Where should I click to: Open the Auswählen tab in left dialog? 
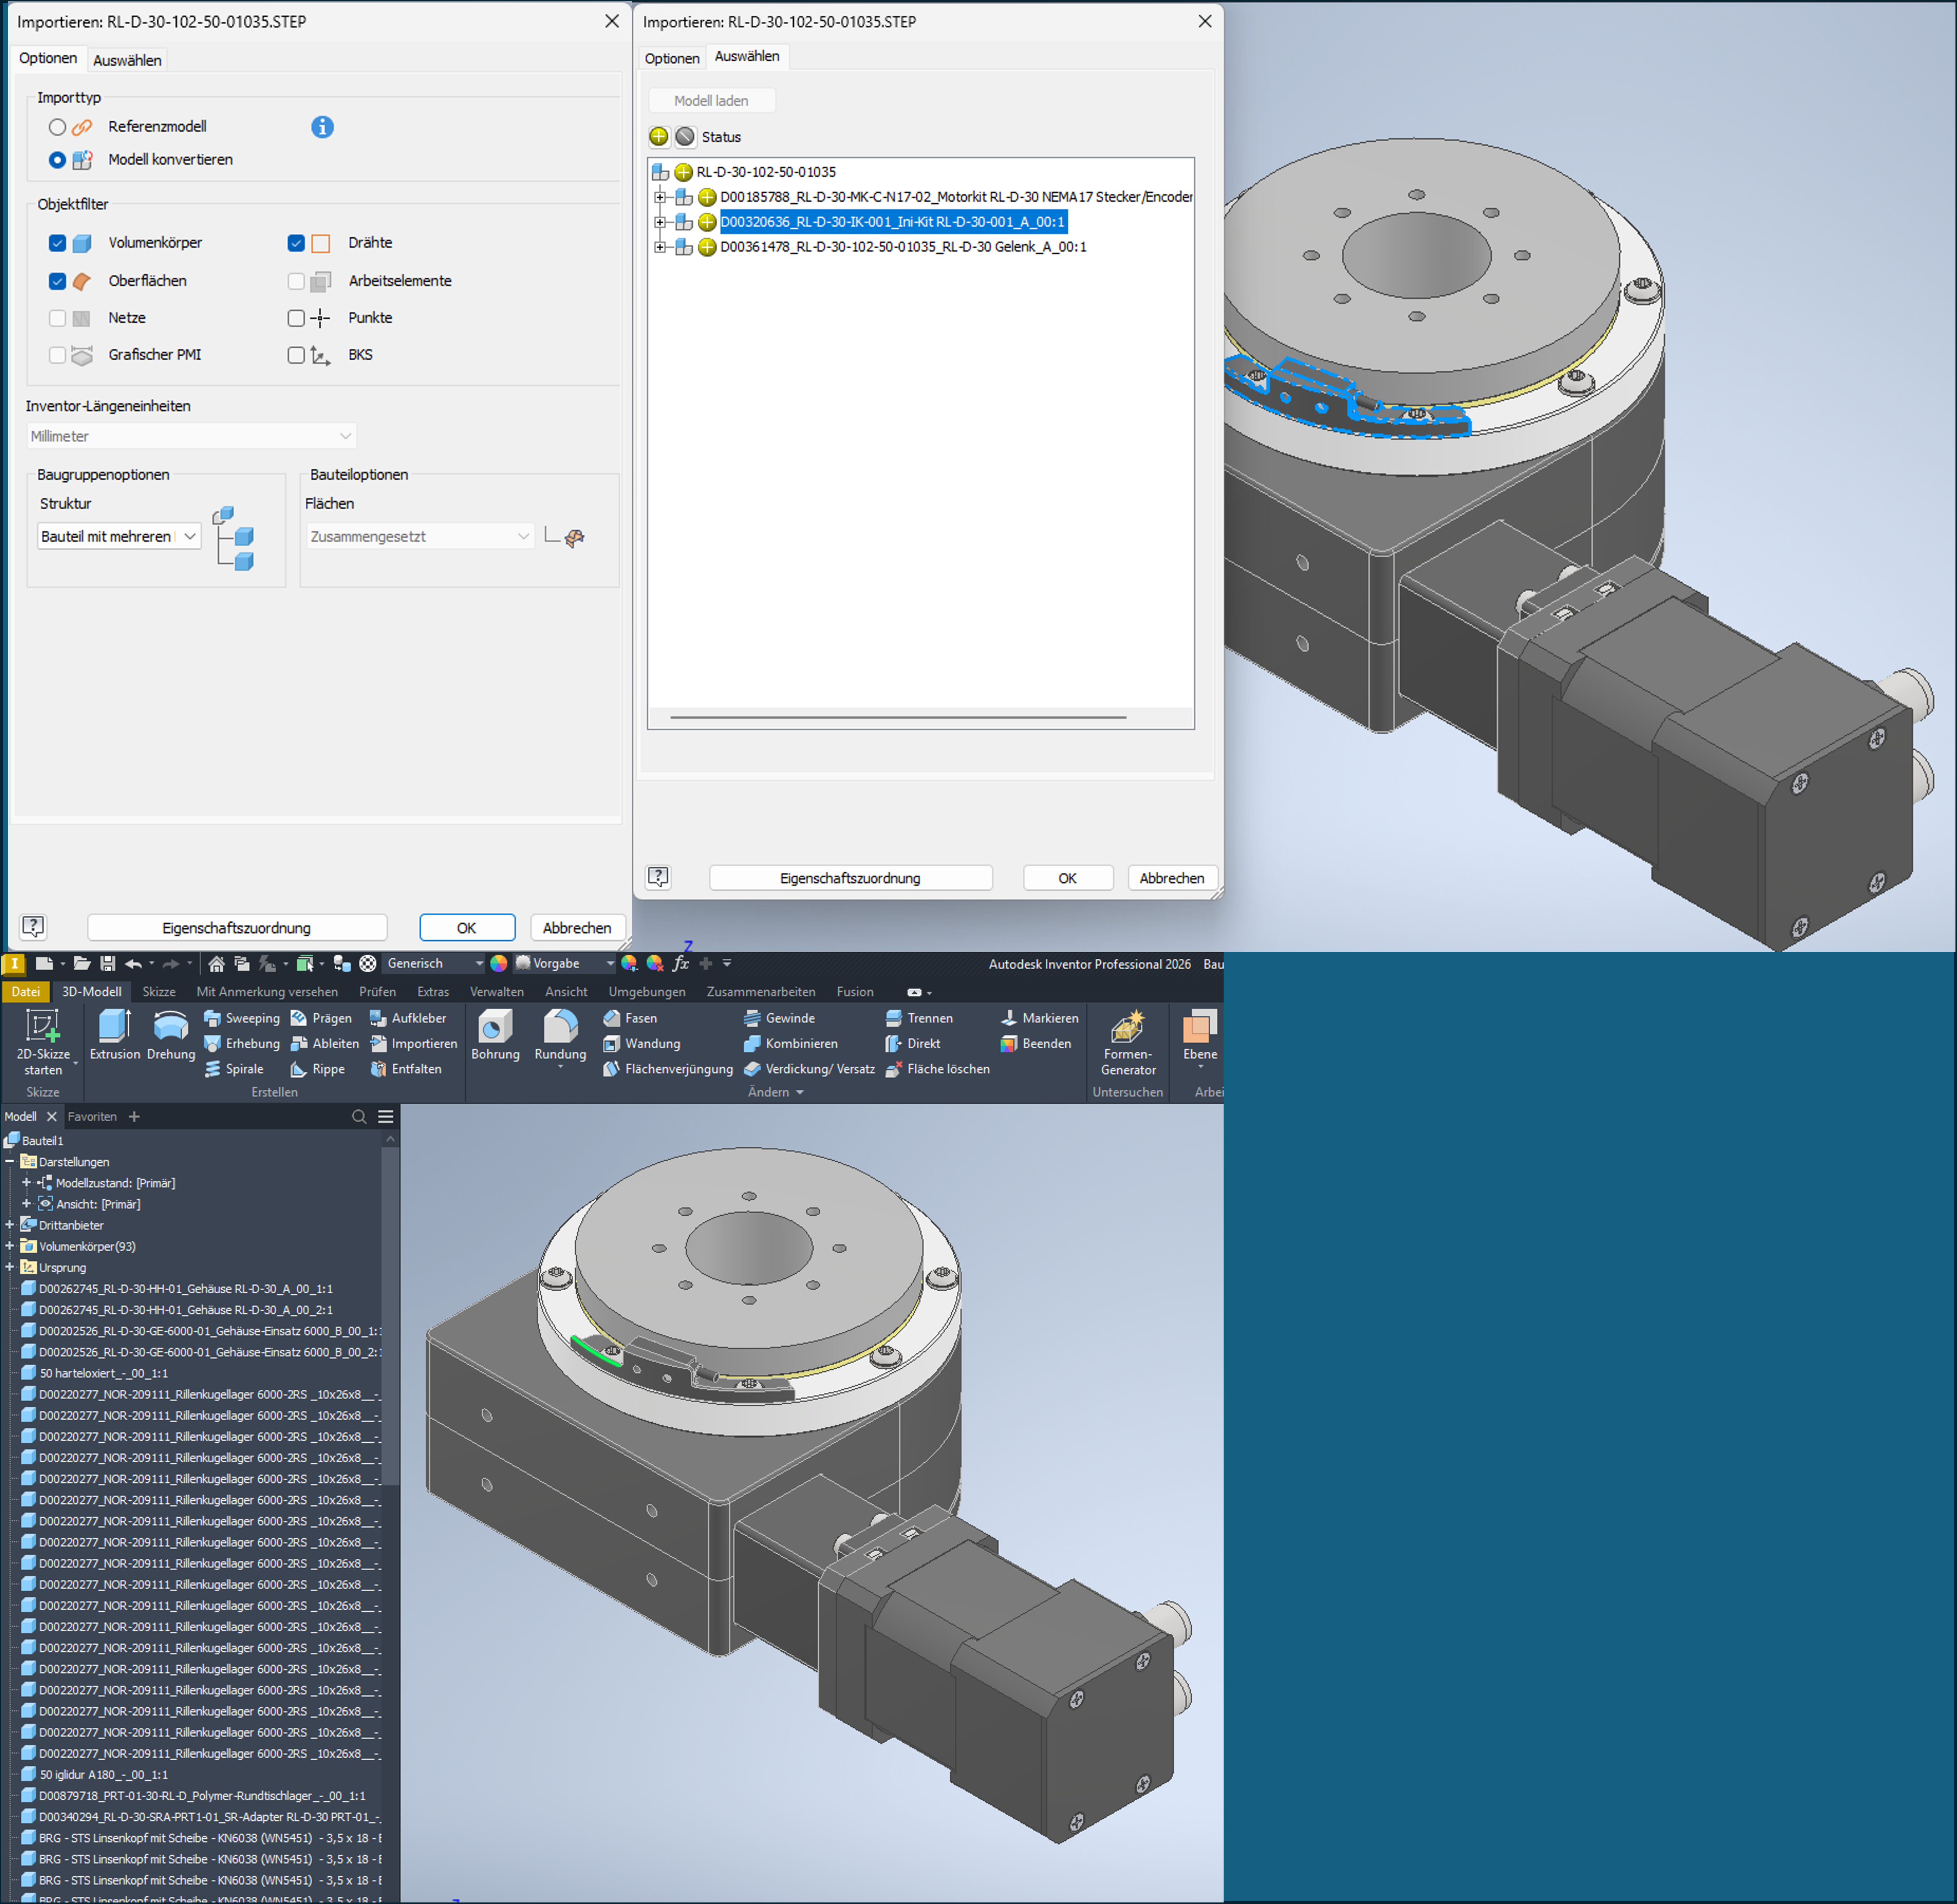pyautogui.click(x=127, y=60)
